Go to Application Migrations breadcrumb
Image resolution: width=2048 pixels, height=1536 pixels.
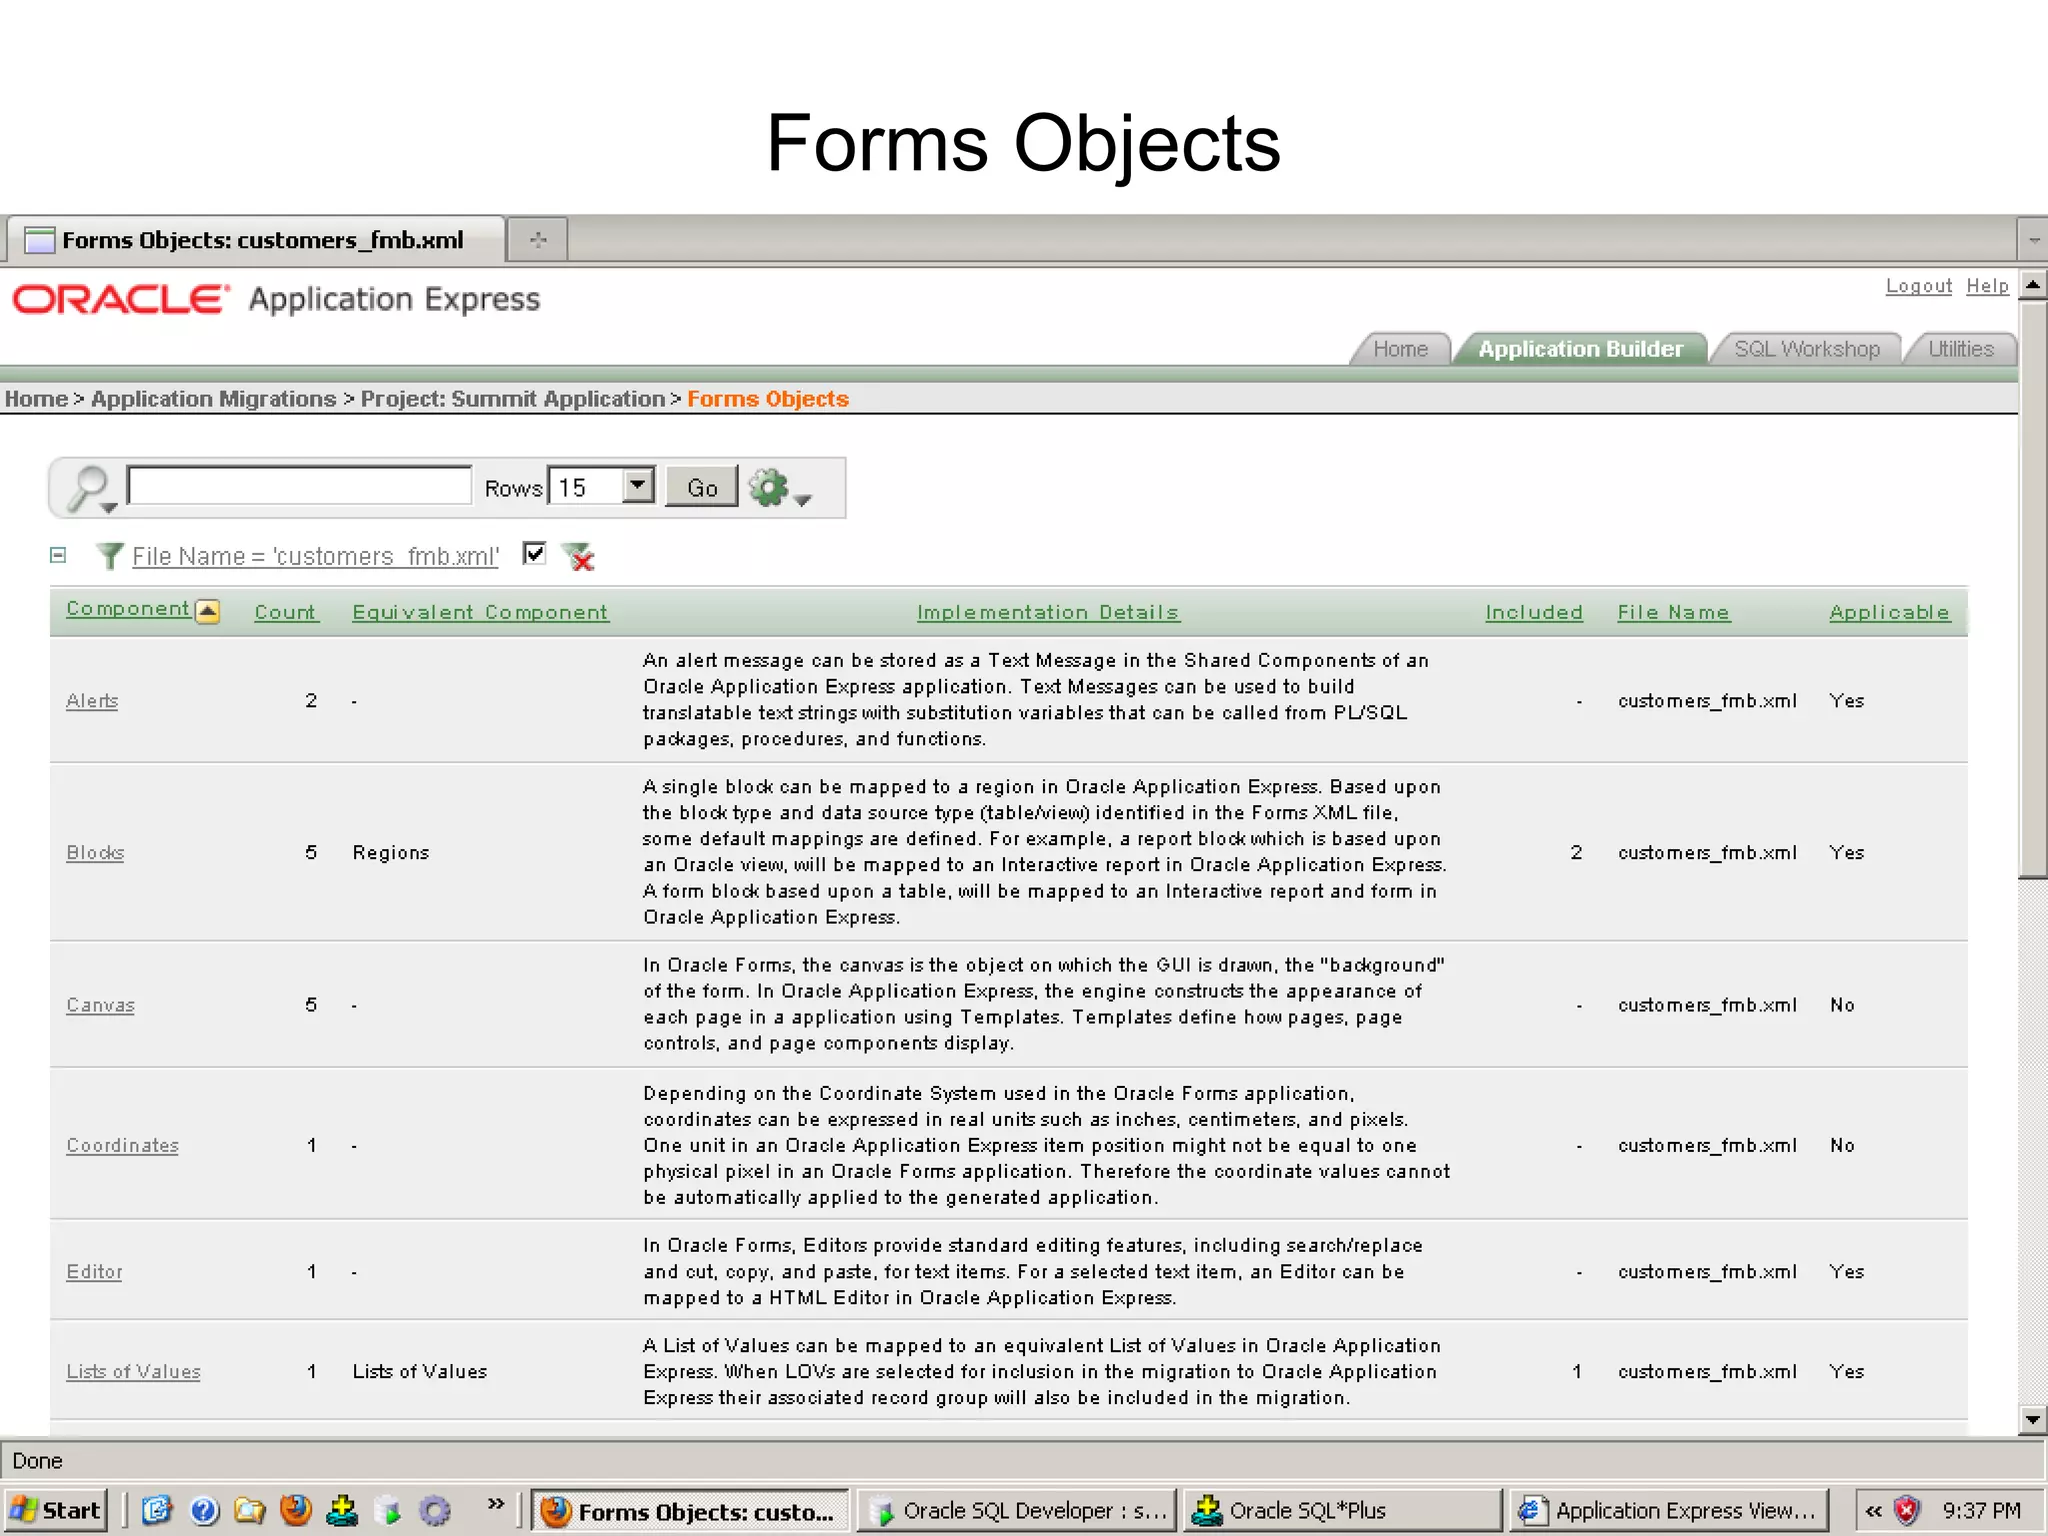214,399
